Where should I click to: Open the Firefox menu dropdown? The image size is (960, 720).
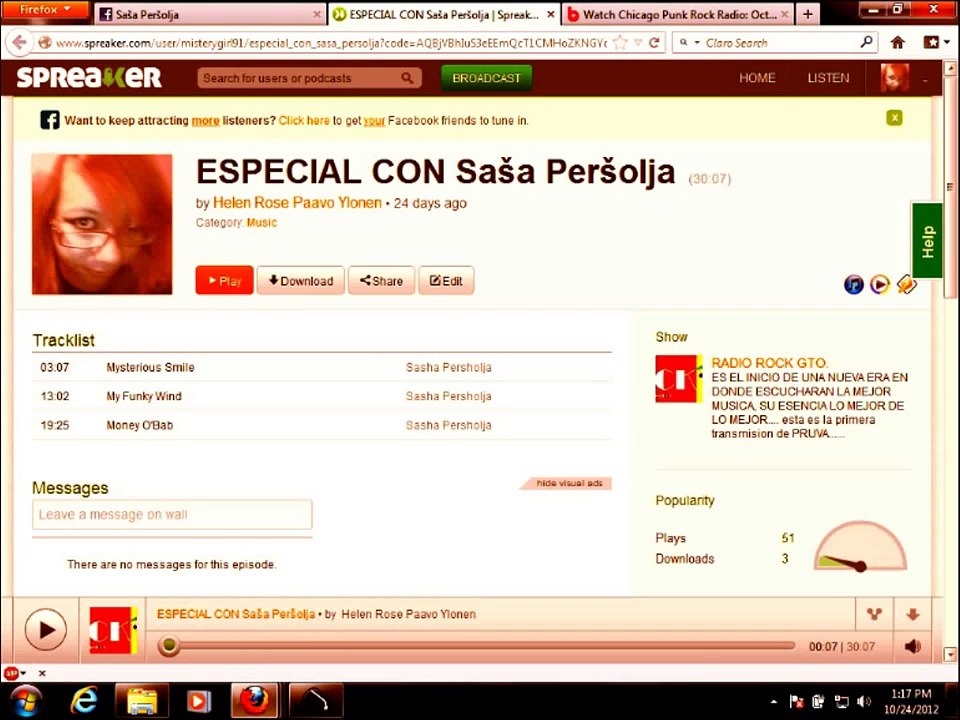pyautogui.click(x=46, y=9)
